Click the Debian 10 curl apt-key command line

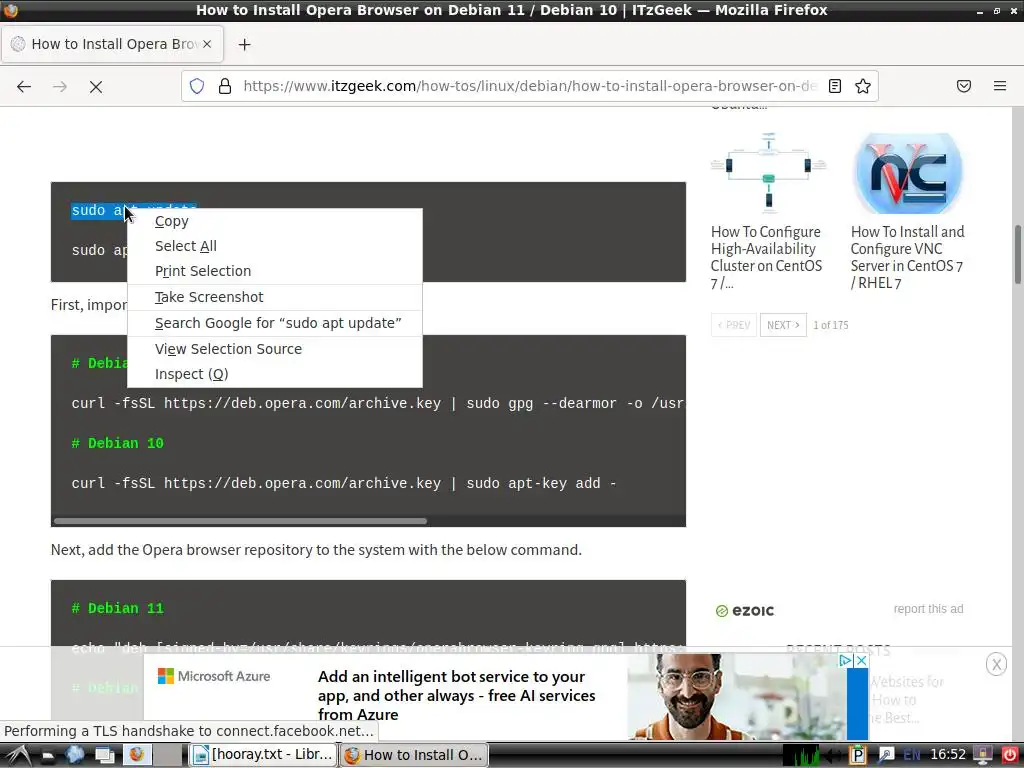click(344, 483)
